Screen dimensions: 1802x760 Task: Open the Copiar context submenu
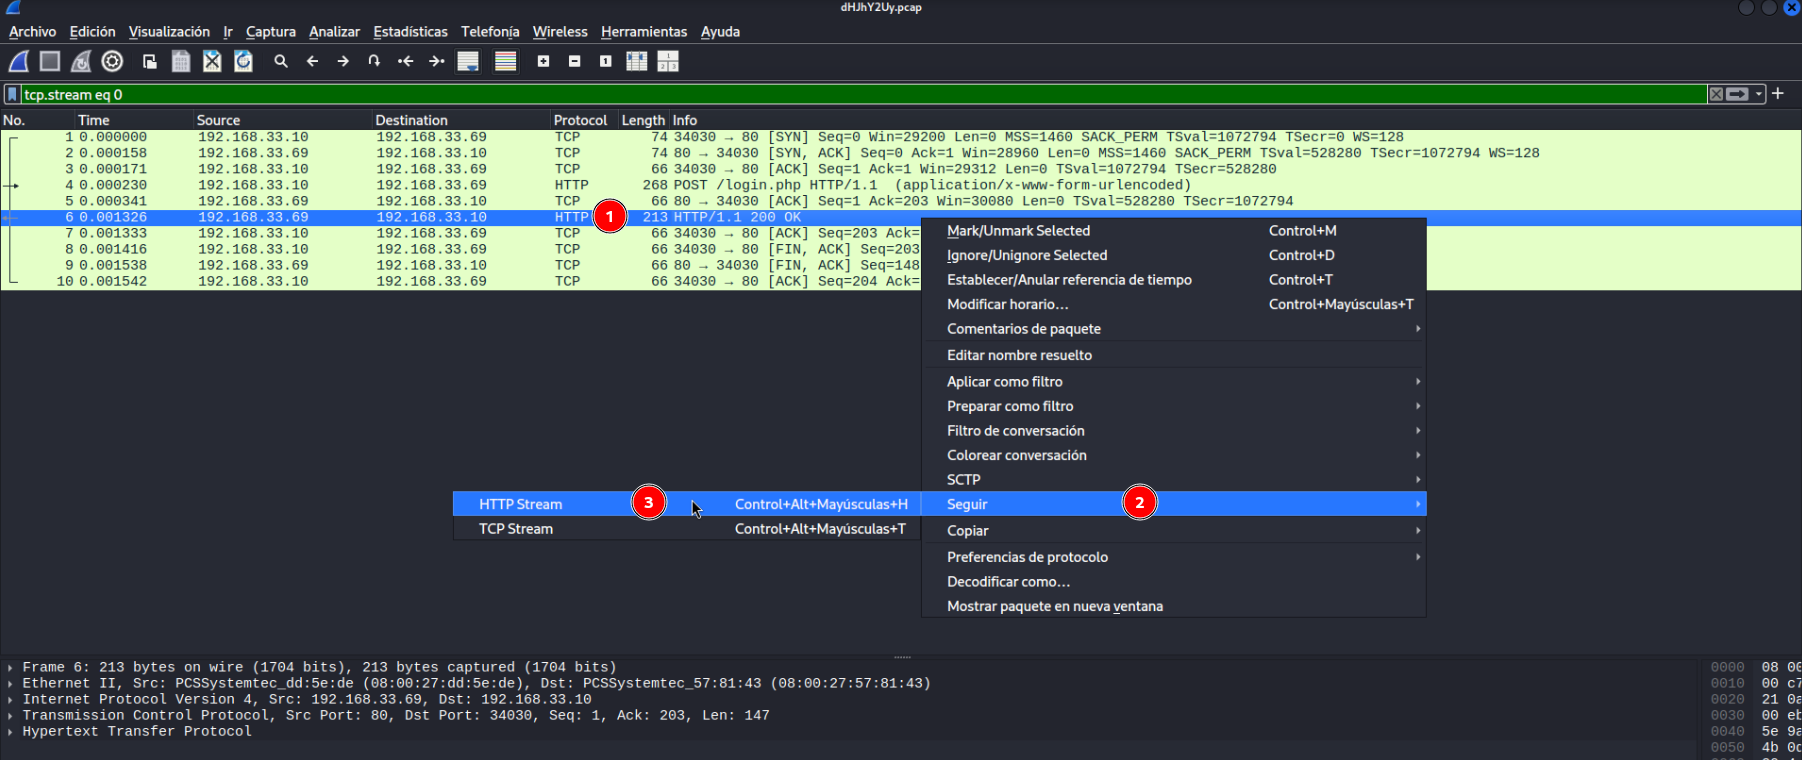pyautogui.click(x=1174, y=531)
